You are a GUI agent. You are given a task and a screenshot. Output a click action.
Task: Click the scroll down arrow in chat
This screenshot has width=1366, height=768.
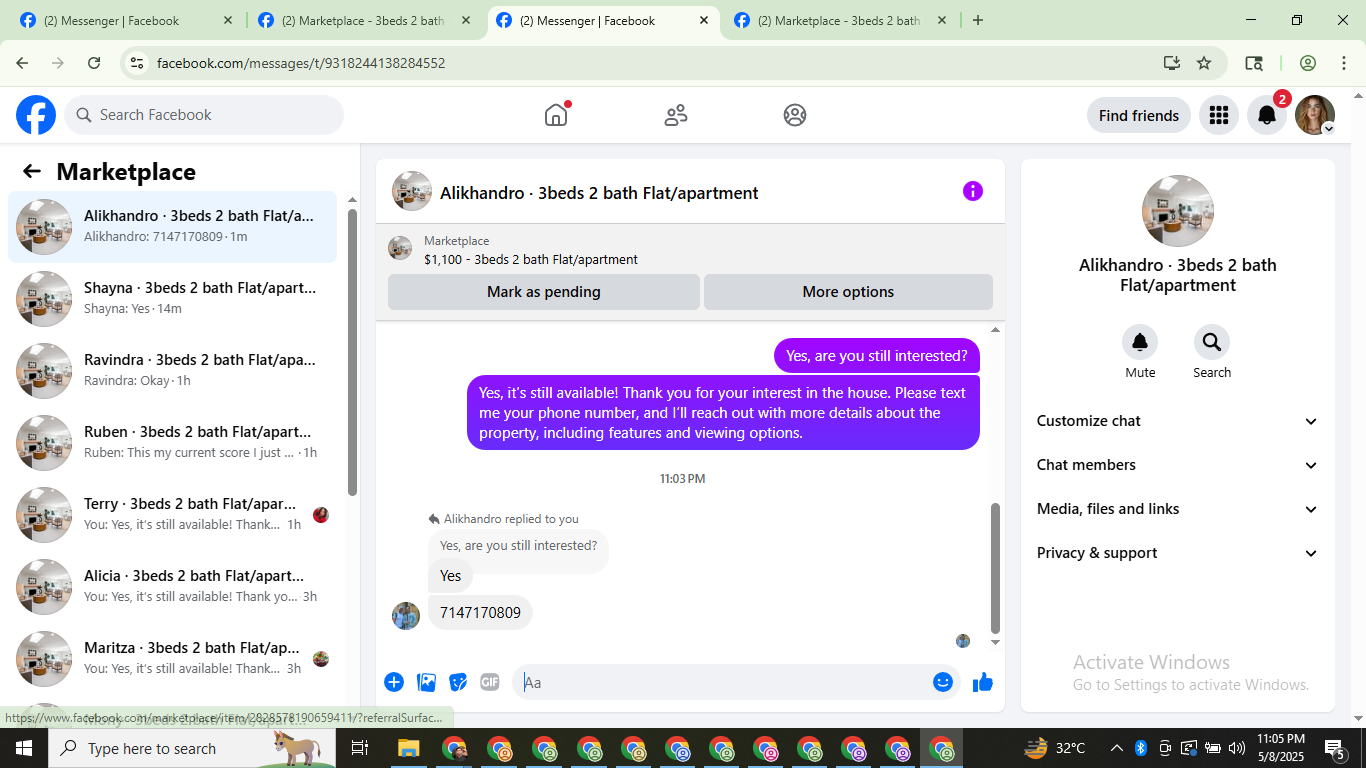pyautogui.click(x=995, y=642)
